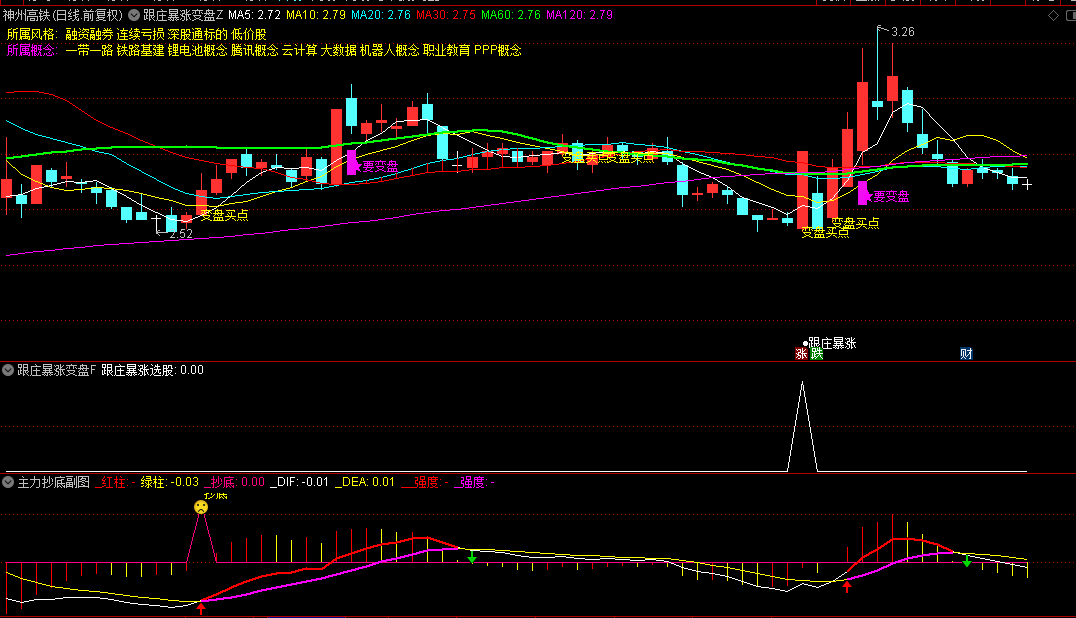The height and width of the screenshot is (618, 1076).
Task: Click the red 涨 event icon
Action: [x=801, y=354]
